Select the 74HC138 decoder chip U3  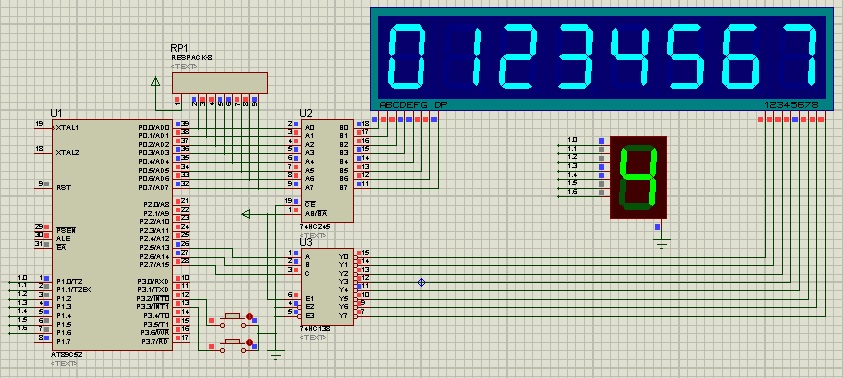tap(326, 287)
